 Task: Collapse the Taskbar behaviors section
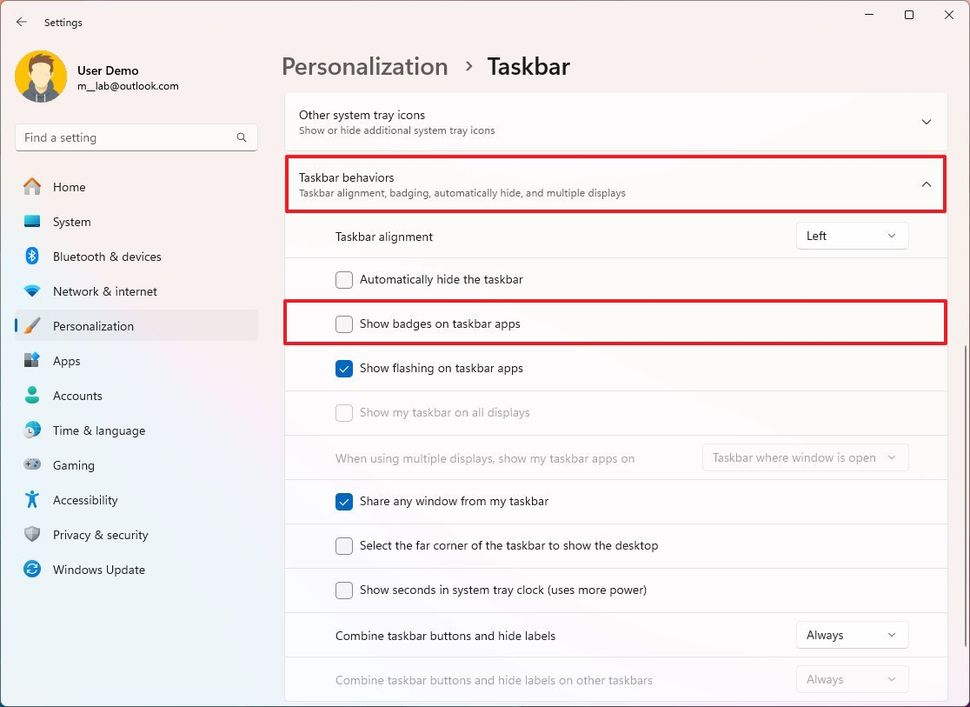pyautogui.click(x=926, y=184)
